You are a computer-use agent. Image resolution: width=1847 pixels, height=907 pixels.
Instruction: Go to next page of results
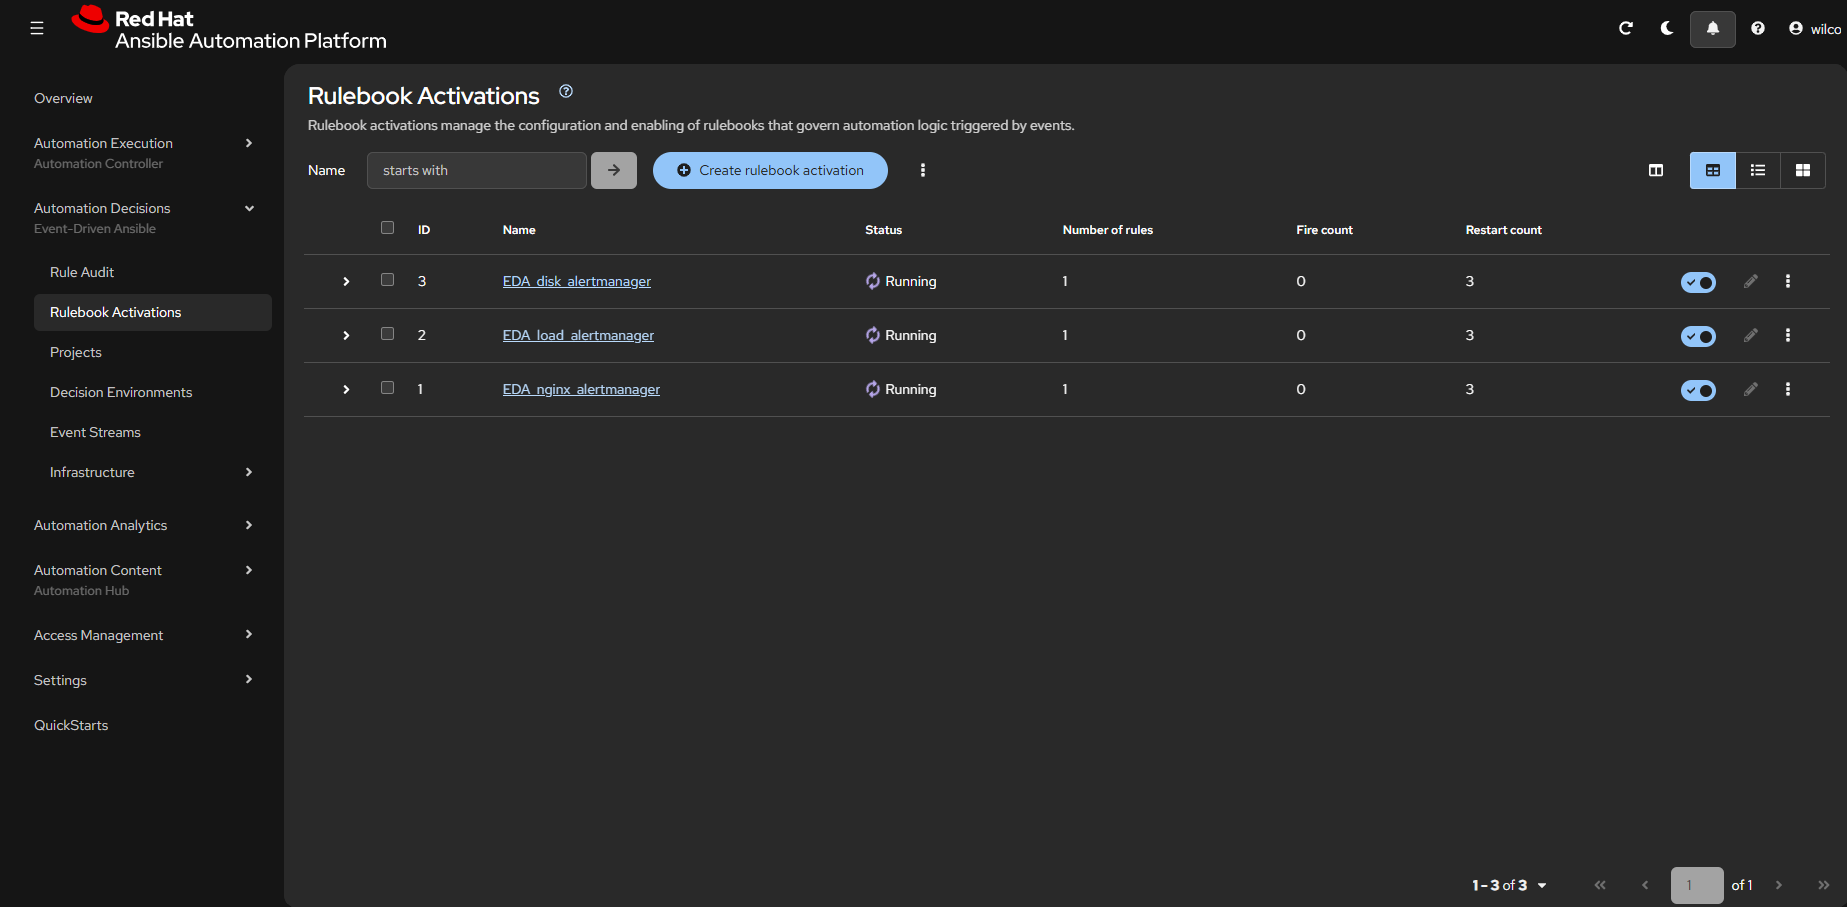click(1779, 885)
